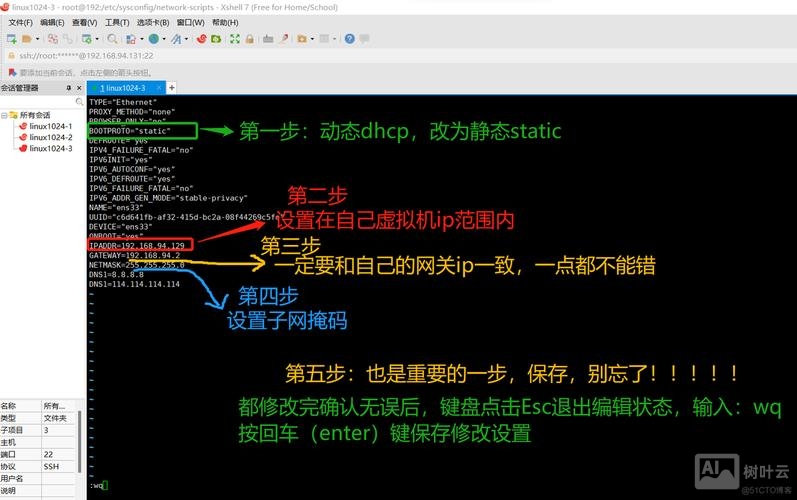Viewport: 797px width, 500px height.
Task: Click the terminal line NETMASK=255.255.255.0
Action: (137, 265)
